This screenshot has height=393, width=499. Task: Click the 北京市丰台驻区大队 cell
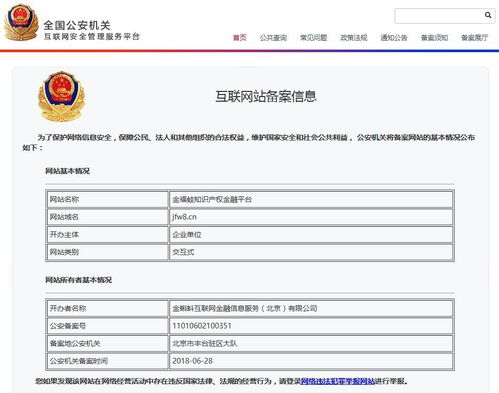pyautogui.click(x=311, y=343)
